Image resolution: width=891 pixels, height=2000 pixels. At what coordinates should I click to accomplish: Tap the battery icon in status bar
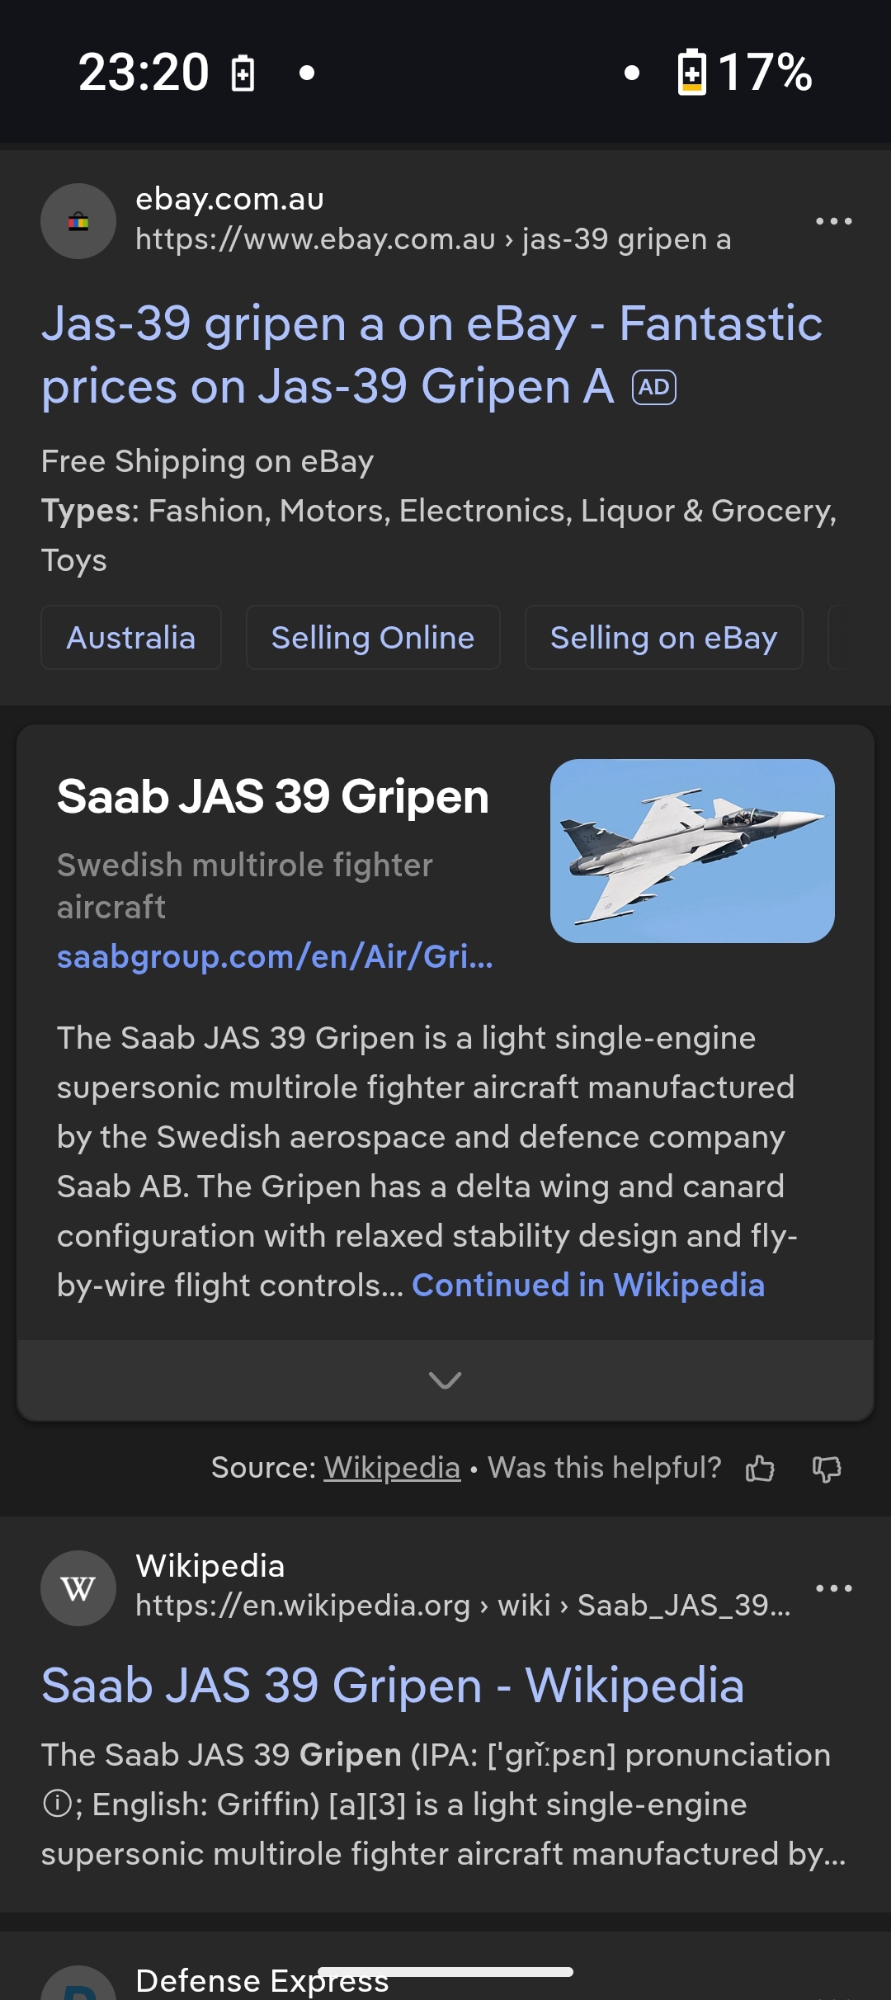pos(691,72)
